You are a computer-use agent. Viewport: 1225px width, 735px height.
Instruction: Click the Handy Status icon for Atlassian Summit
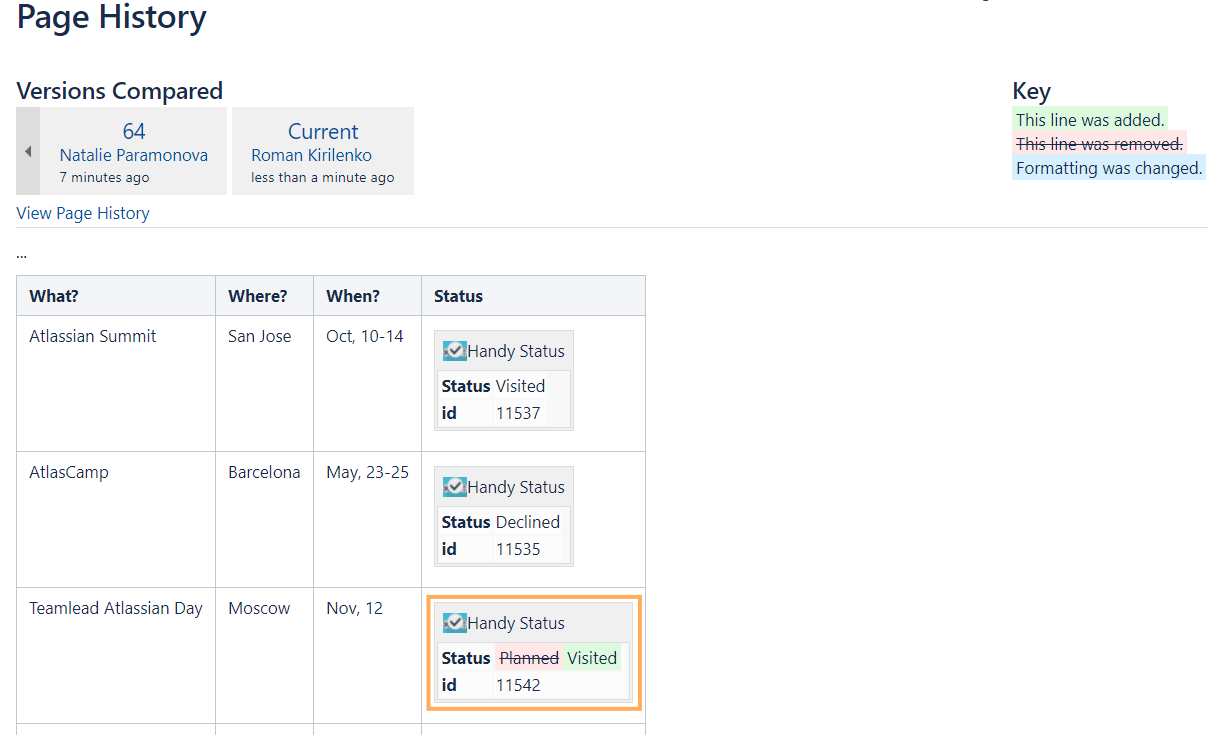[x=455, y=351]
